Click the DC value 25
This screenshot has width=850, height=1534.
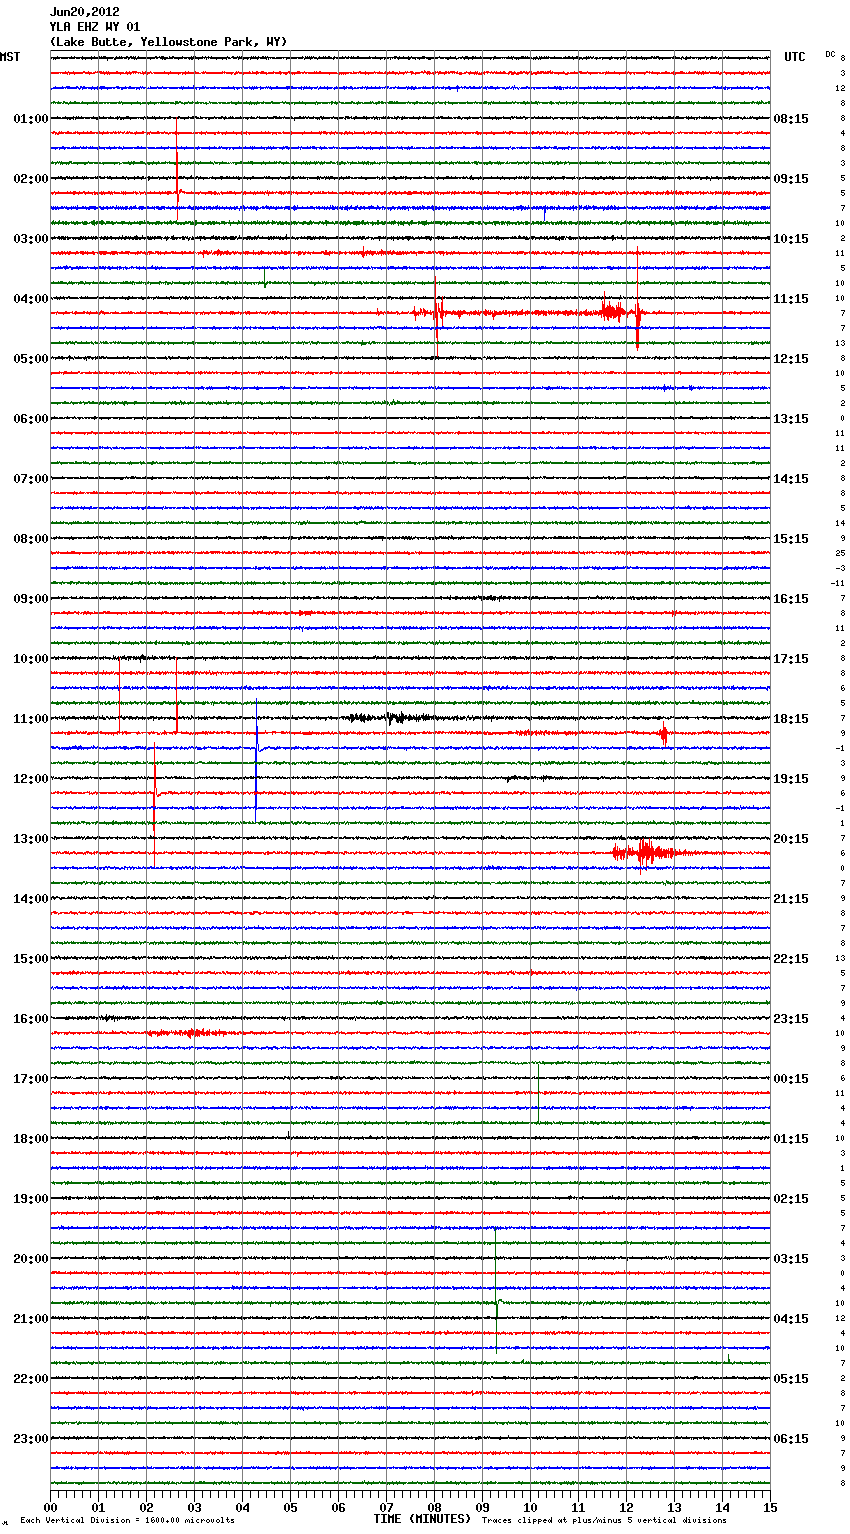pos(841,553)
